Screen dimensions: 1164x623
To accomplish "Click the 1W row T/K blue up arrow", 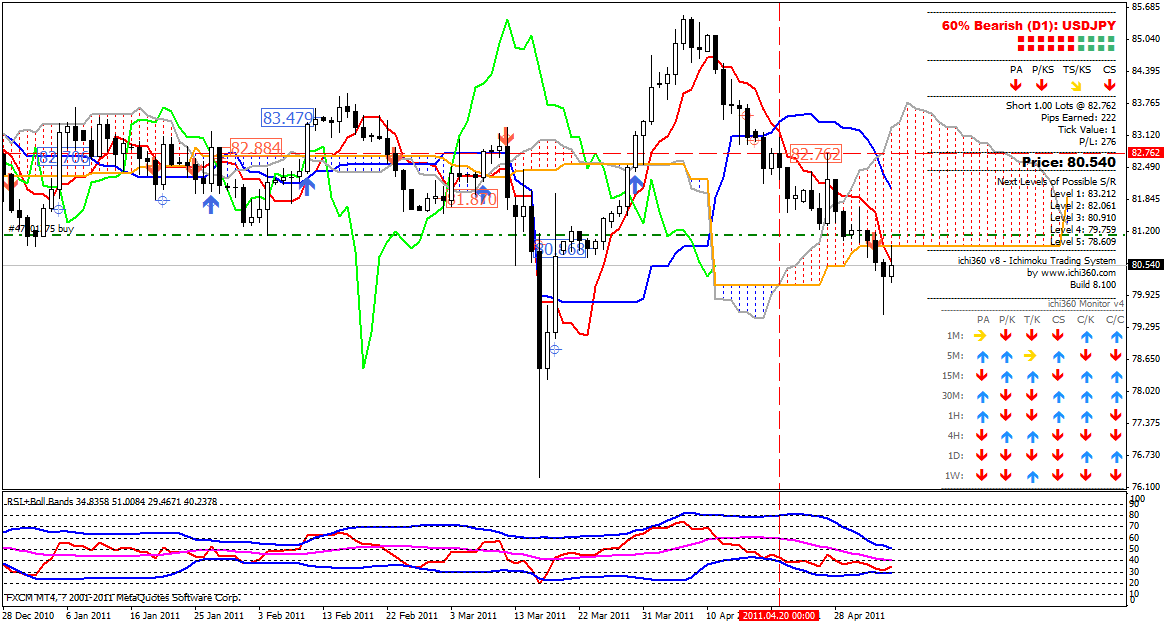I will (x=1032, y=475).
